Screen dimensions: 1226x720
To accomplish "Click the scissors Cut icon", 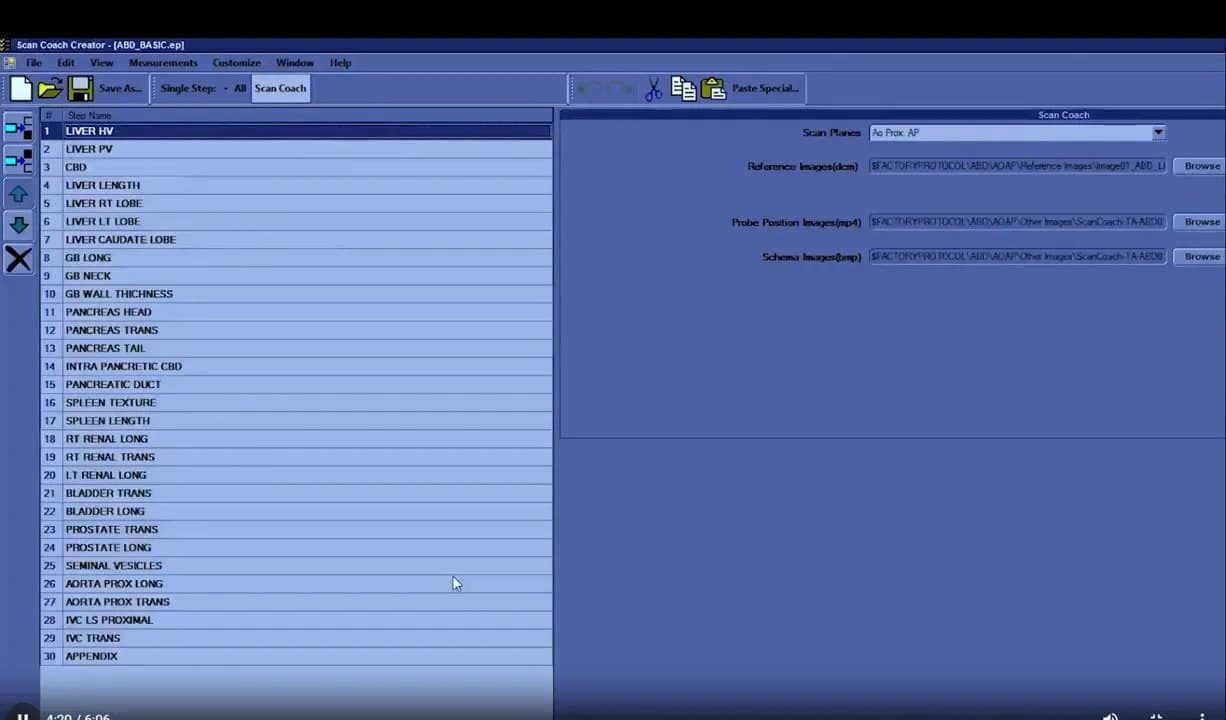I will click(x=653, y=89).
